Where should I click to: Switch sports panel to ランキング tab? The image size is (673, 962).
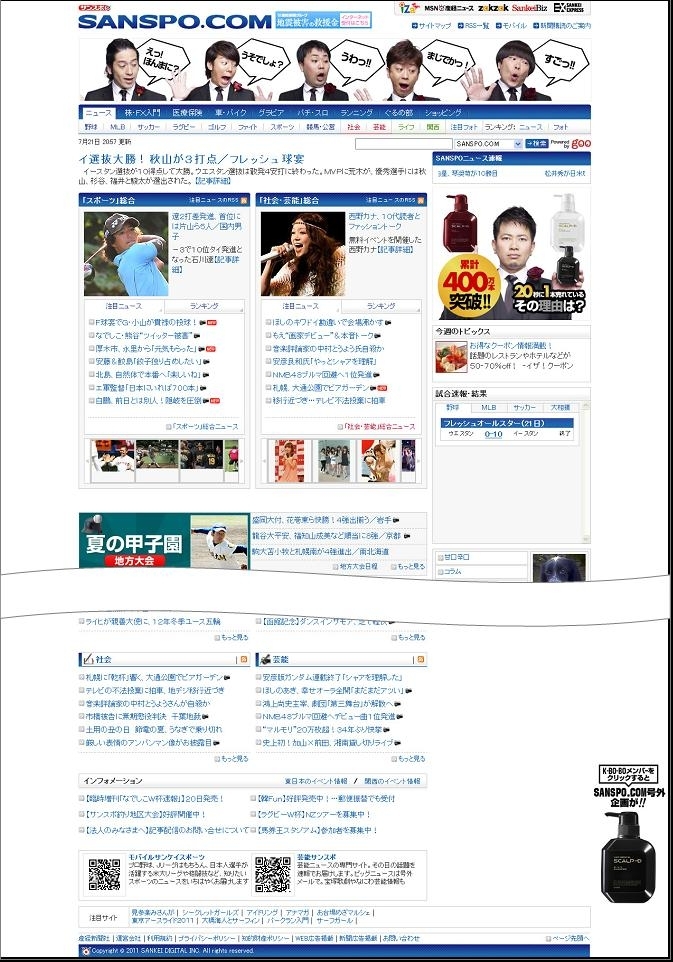click(204, 306)
